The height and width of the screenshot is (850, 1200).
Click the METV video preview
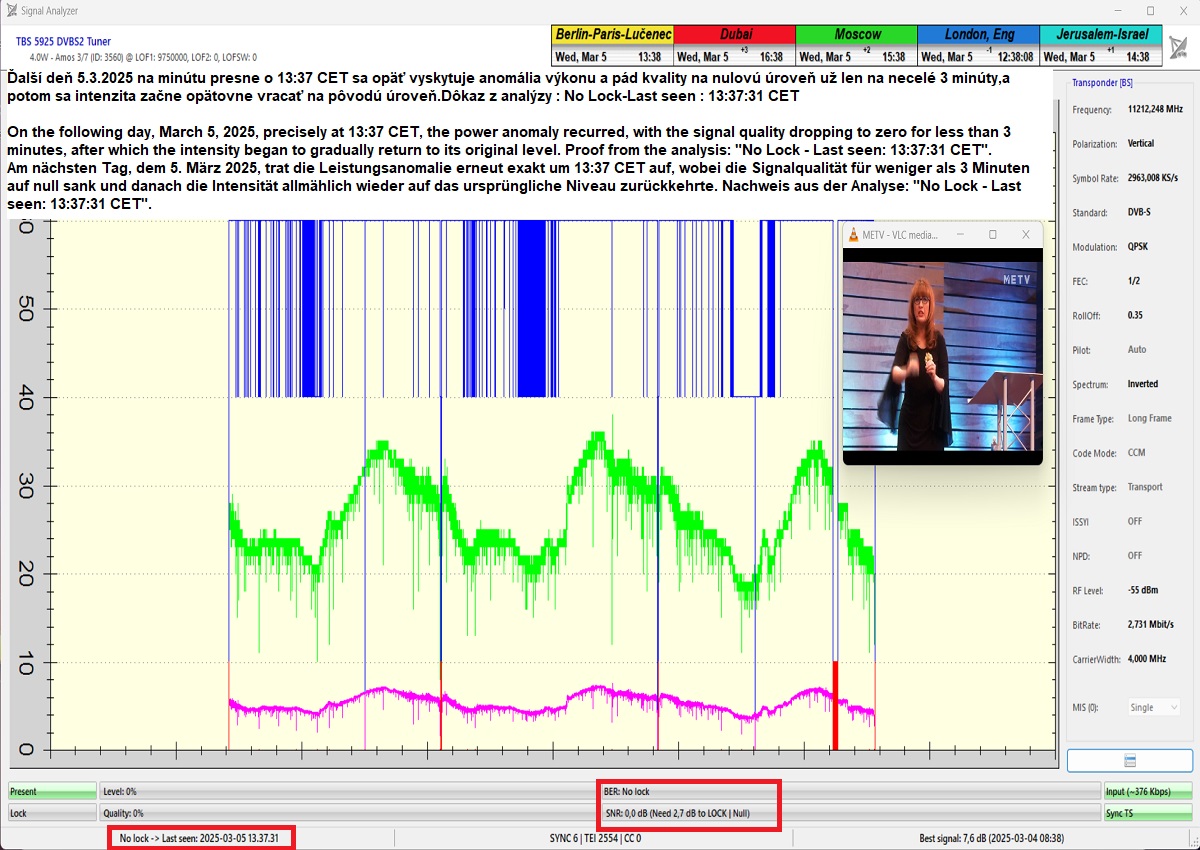pos(942,355)
